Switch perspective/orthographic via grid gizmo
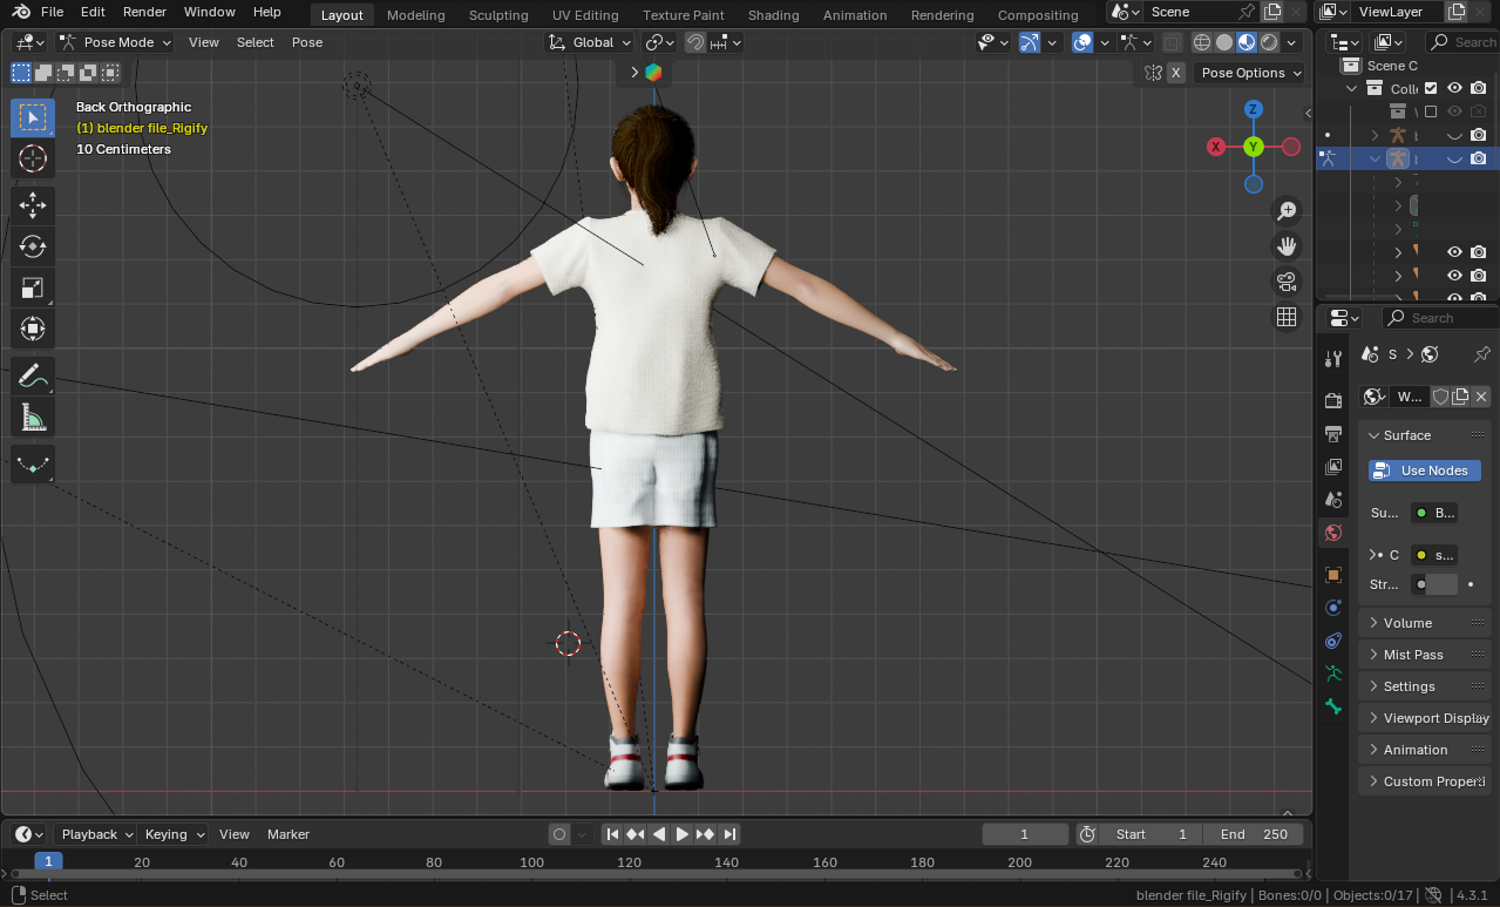This screenshot has width=1500, height=907. [1287, 317]
